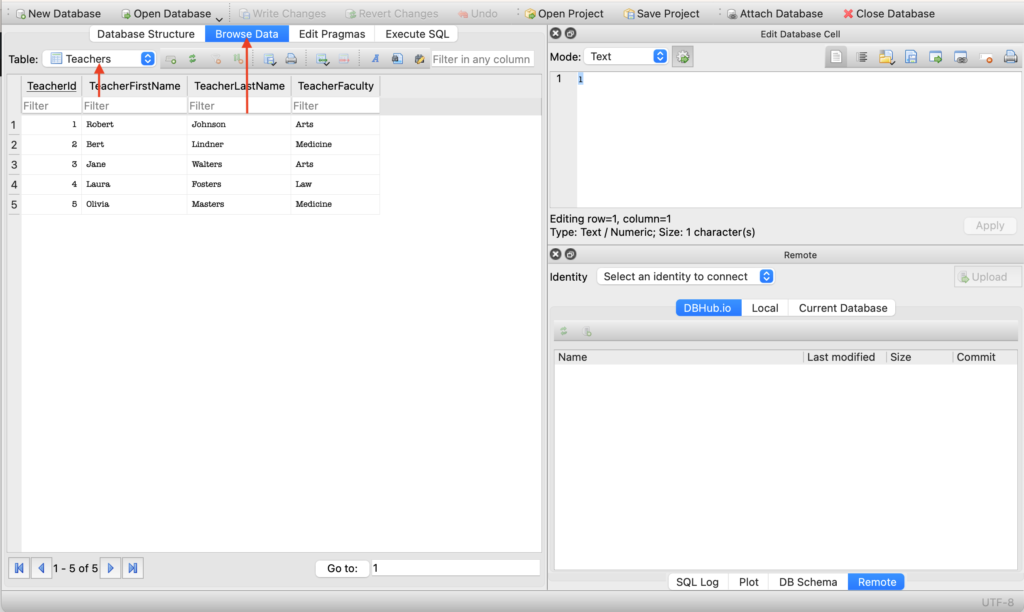Open the Teachers table dropdown
Screen dimensions: 1024x612
tap(99, 59)
